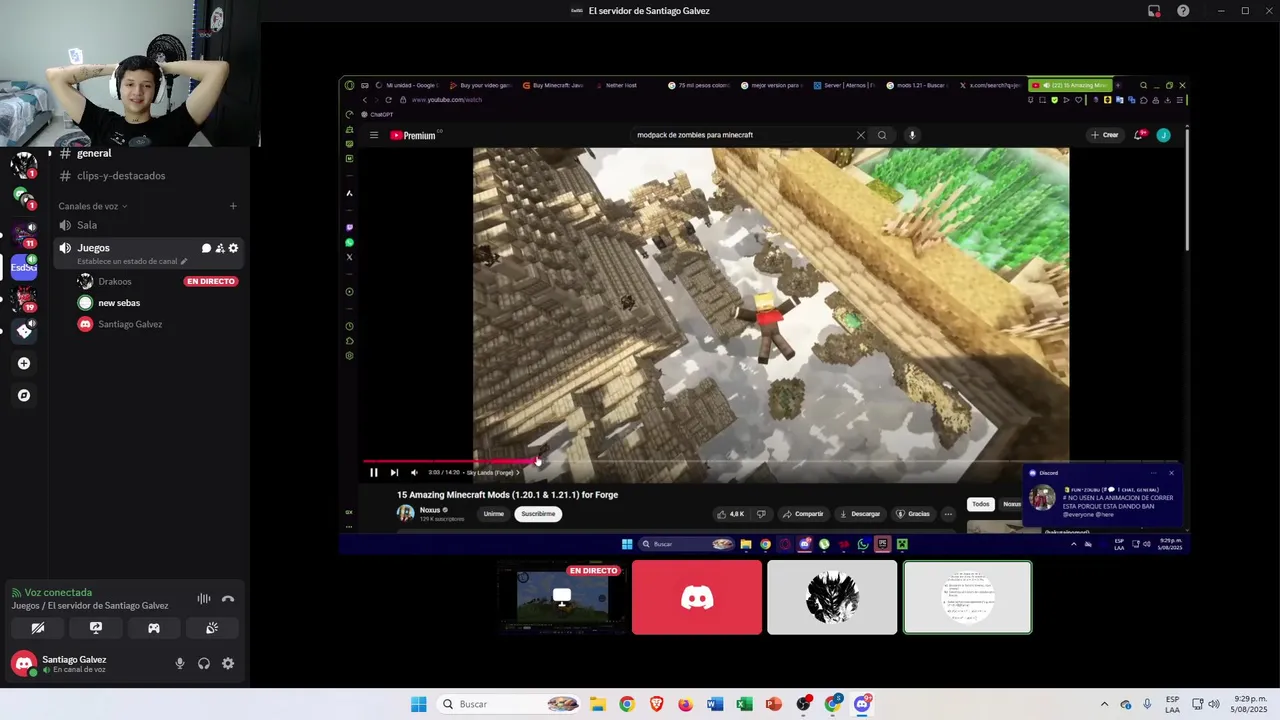Mute your microphone in Discord

[180, 663]
